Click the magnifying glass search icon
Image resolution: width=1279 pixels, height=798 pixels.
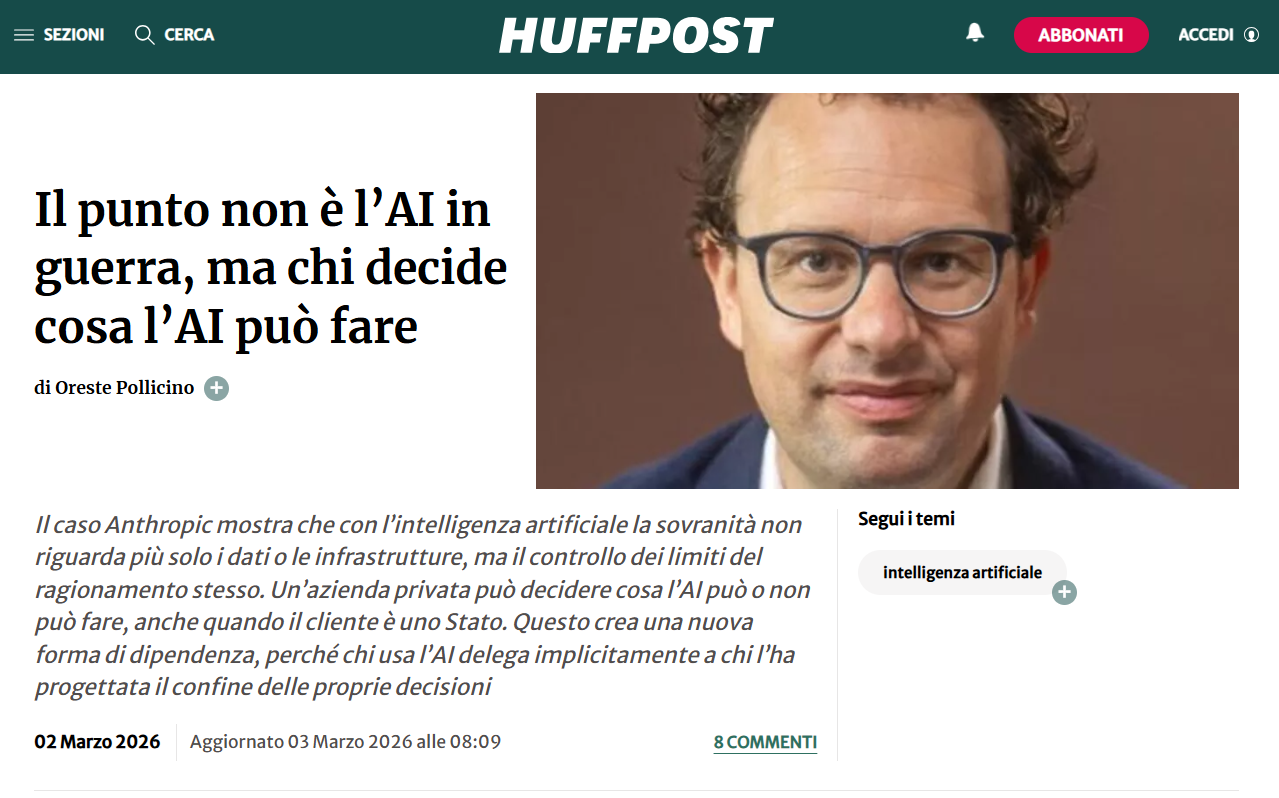coord(145,35)
